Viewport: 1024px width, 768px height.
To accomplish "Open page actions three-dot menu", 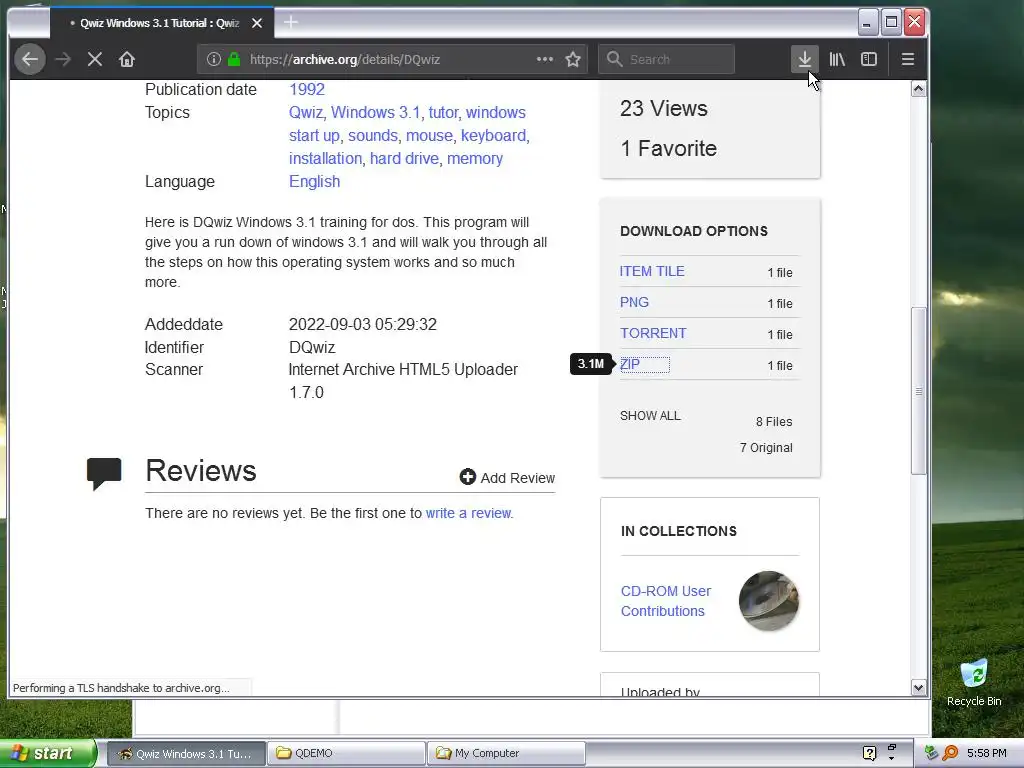I will 545,59.
